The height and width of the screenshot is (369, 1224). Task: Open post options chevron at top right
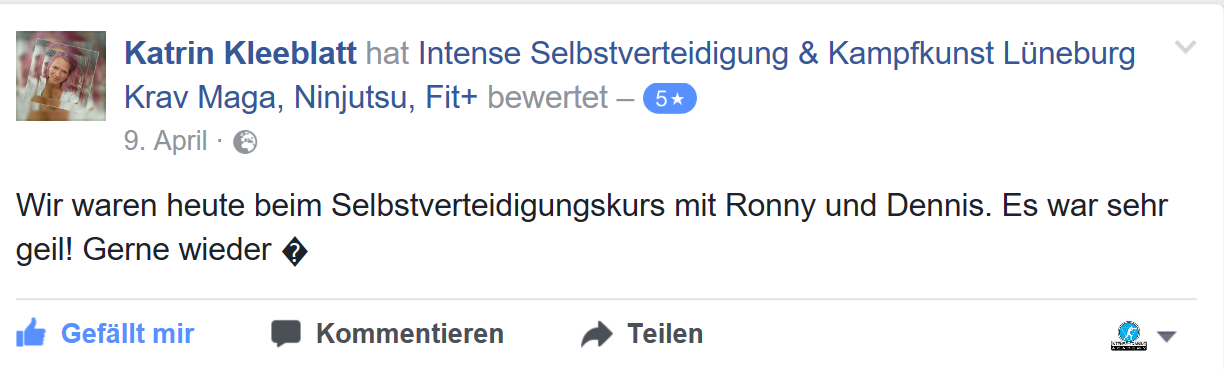click(x=1185, y=47)
